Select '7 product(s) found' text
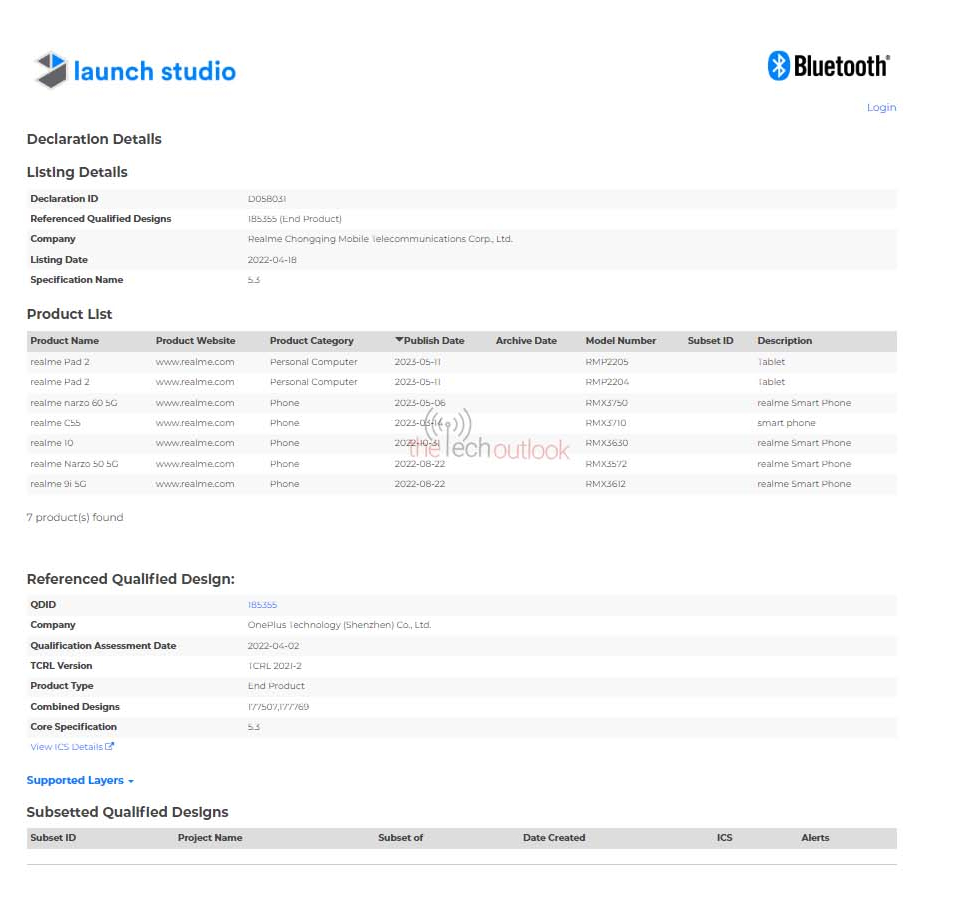The width and height of the screenshot is (953, 920). (x=75, y=517)
